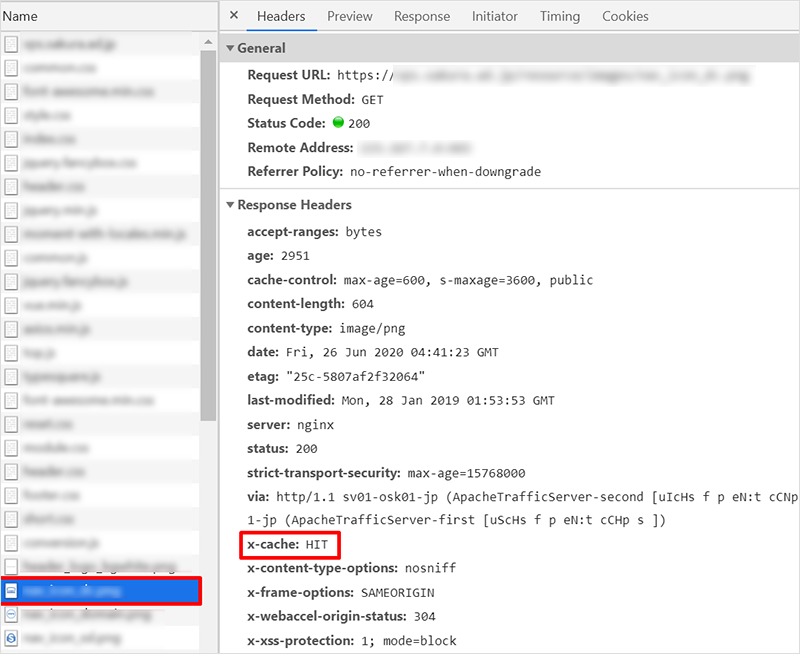Close the request details pane
The width and height of the screenshot is (800, 654).
click(x=234, y=16)
